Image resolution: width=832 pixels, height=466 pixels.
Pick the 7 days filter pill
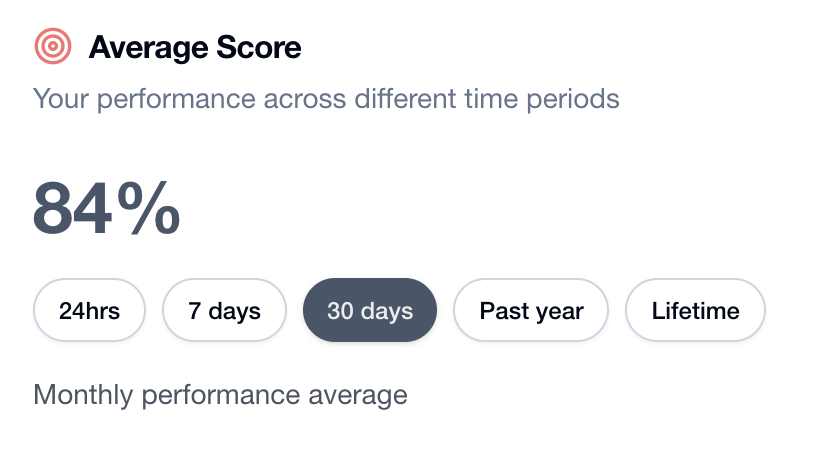pyautogui.click(x=225, y=311)
